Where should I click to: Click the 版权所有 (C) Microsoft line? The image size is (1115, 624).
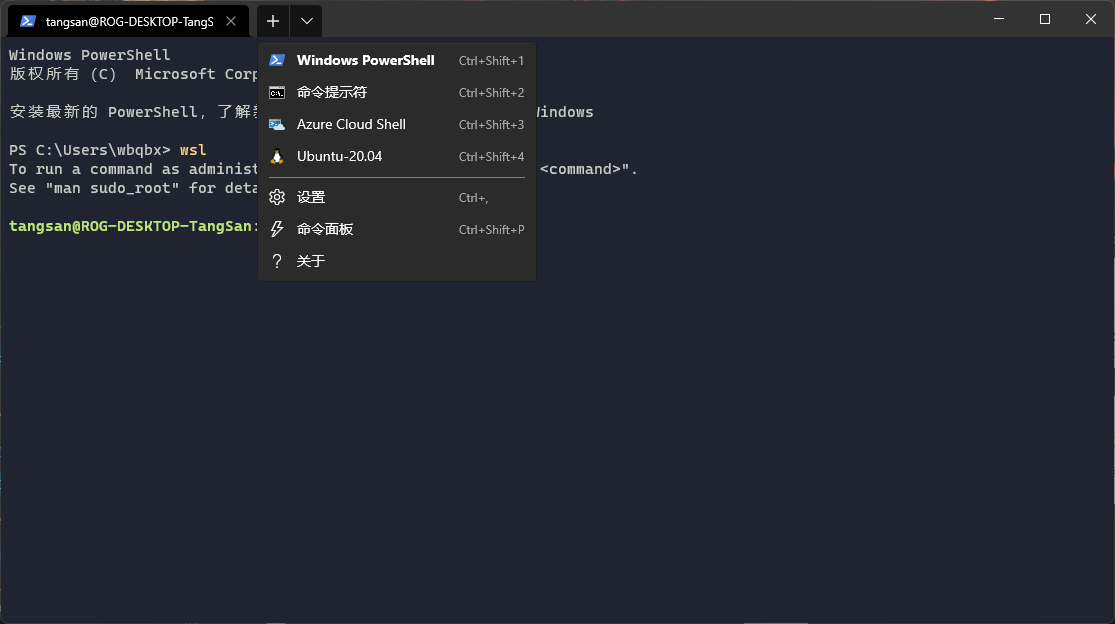click(x=133, y=74)
